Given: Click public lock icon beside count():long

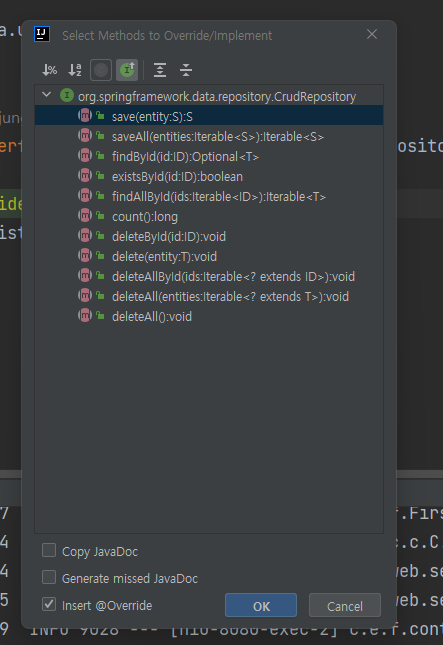Looking at the screenshot, I should [100, 215].
